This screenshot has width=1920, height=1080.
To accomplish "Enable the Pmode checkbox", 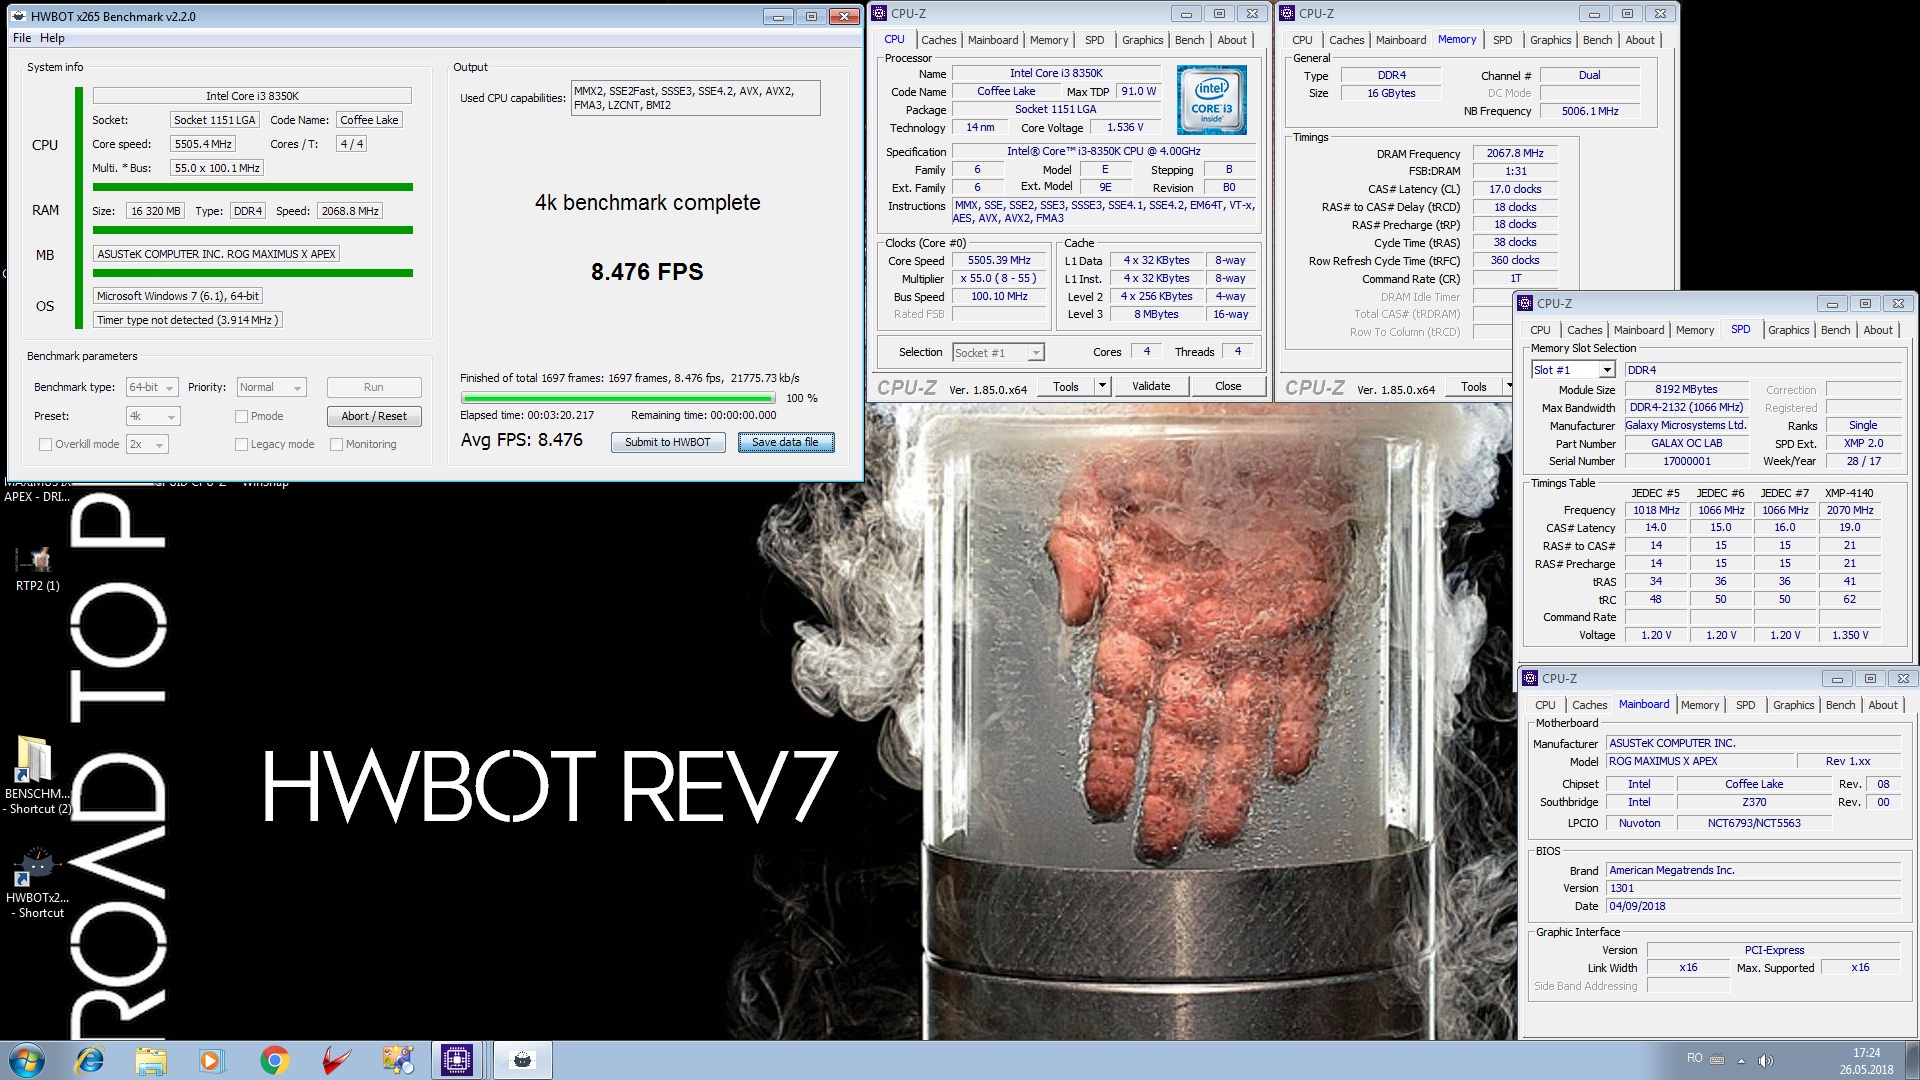I will pos(241,416).
